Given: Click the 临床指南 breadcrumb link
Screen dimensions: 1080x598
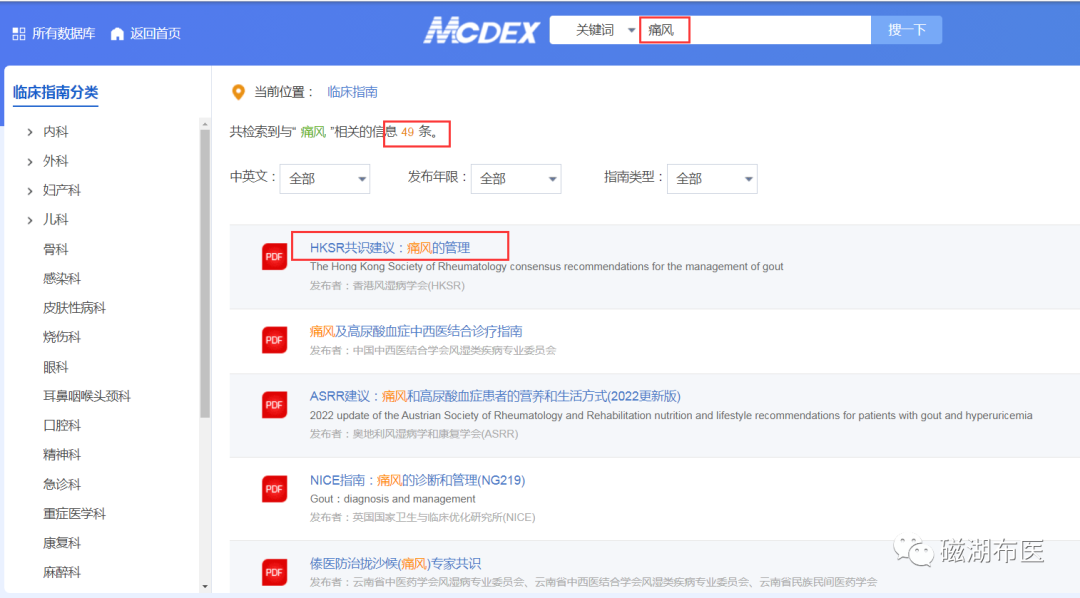Looking at the screenshot, I should point(353,92).
